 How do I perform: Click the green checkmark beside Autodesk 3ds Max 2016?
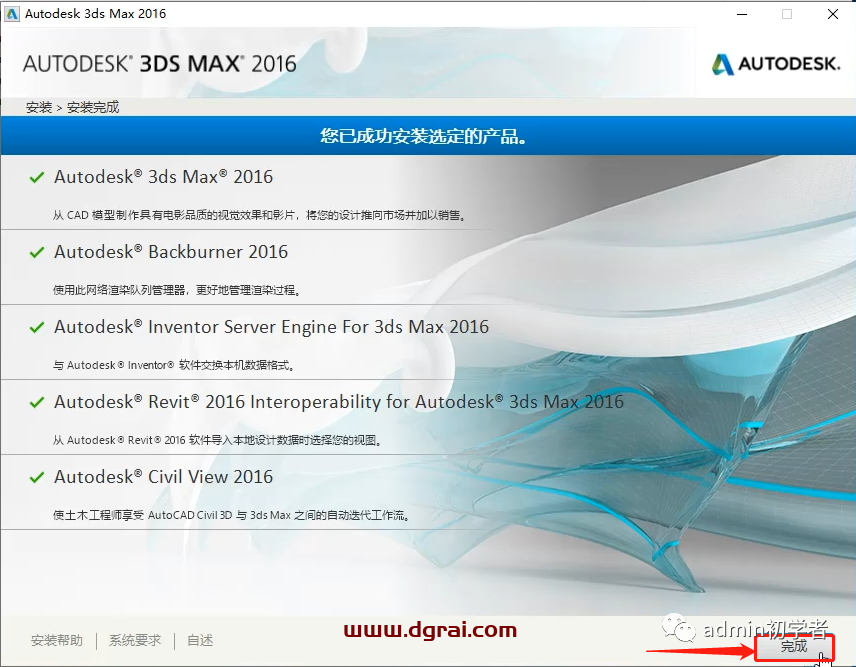[x=37, y=177]
